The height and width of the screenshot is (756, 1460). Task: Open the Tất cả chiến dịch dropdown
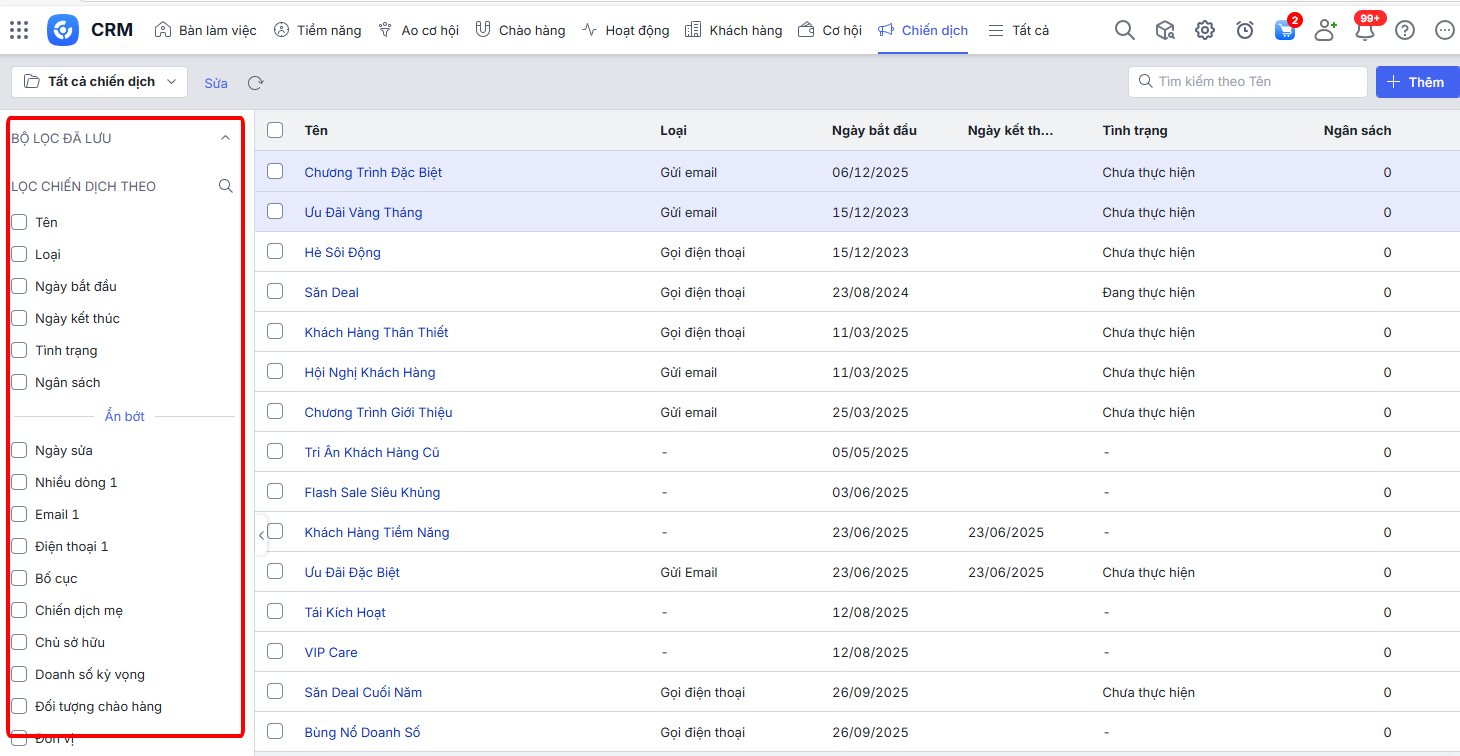(x=99, y=82)
